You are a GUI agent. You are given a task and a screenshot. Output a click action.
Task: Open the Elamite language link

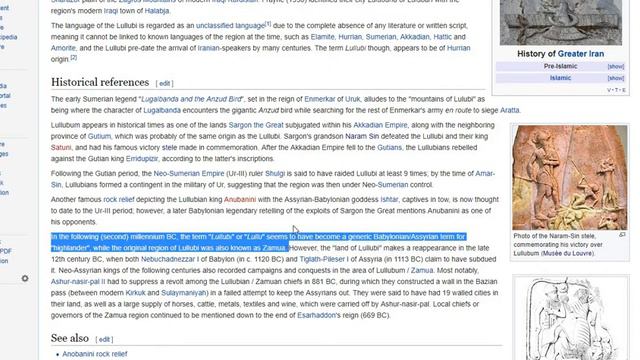point(322,37)
